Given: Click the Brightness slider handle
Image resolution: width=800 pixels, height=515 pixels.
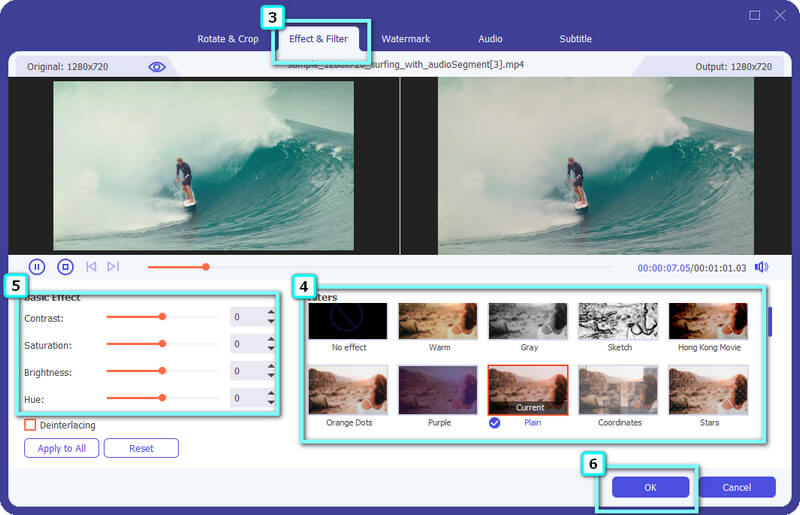Looking at the screenshot, I should point(162,371).
